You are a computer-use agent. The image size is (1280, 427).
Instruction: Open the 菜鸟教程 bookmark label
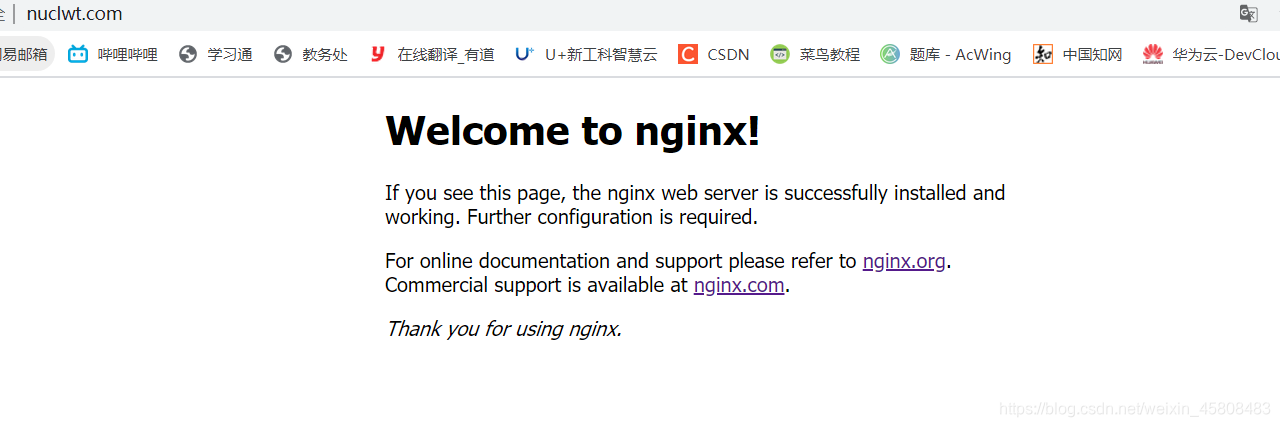(830, 54)
